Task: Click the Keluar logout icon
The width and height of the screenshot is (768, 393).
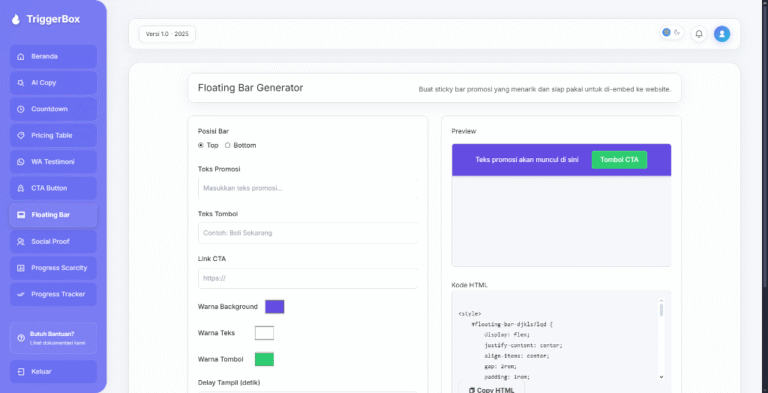Action: coord(21,371)
